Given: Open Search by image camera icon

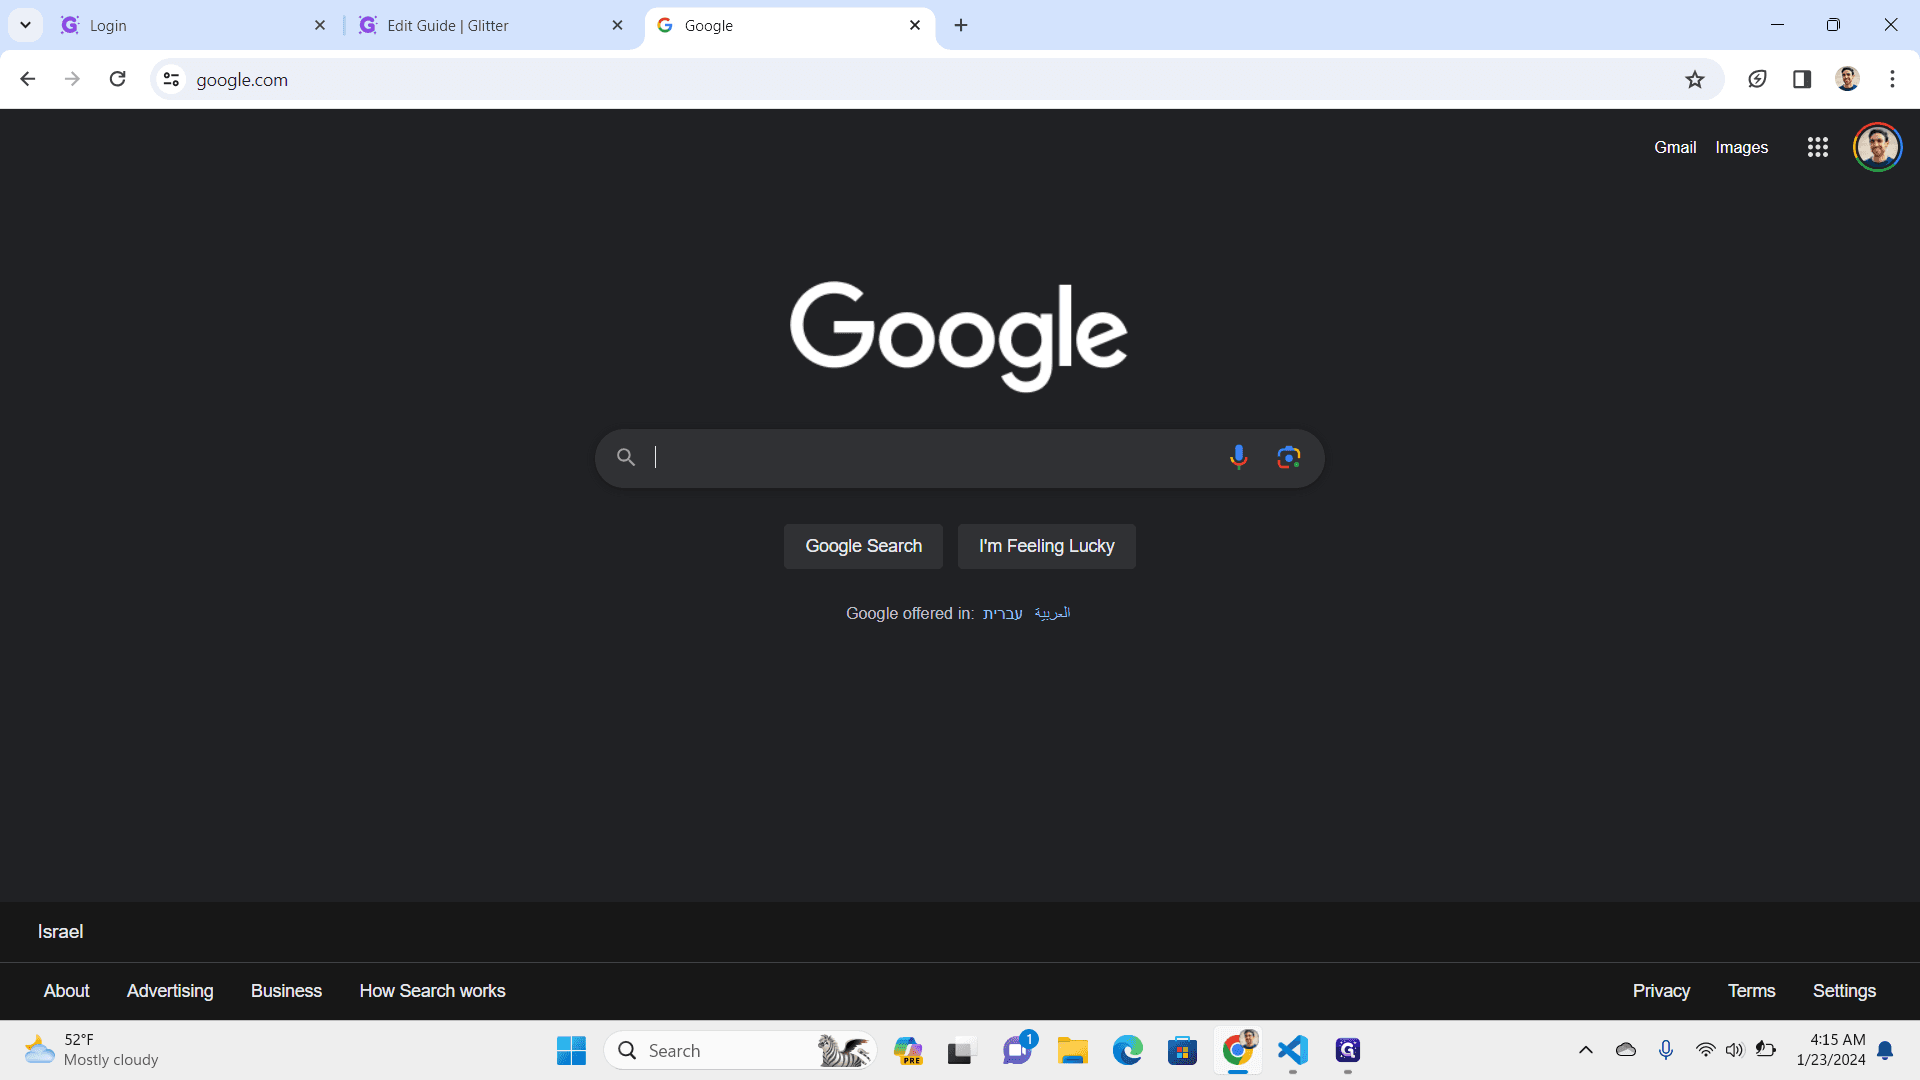Looking at the screenshot, I should [x=1289, y=457].
